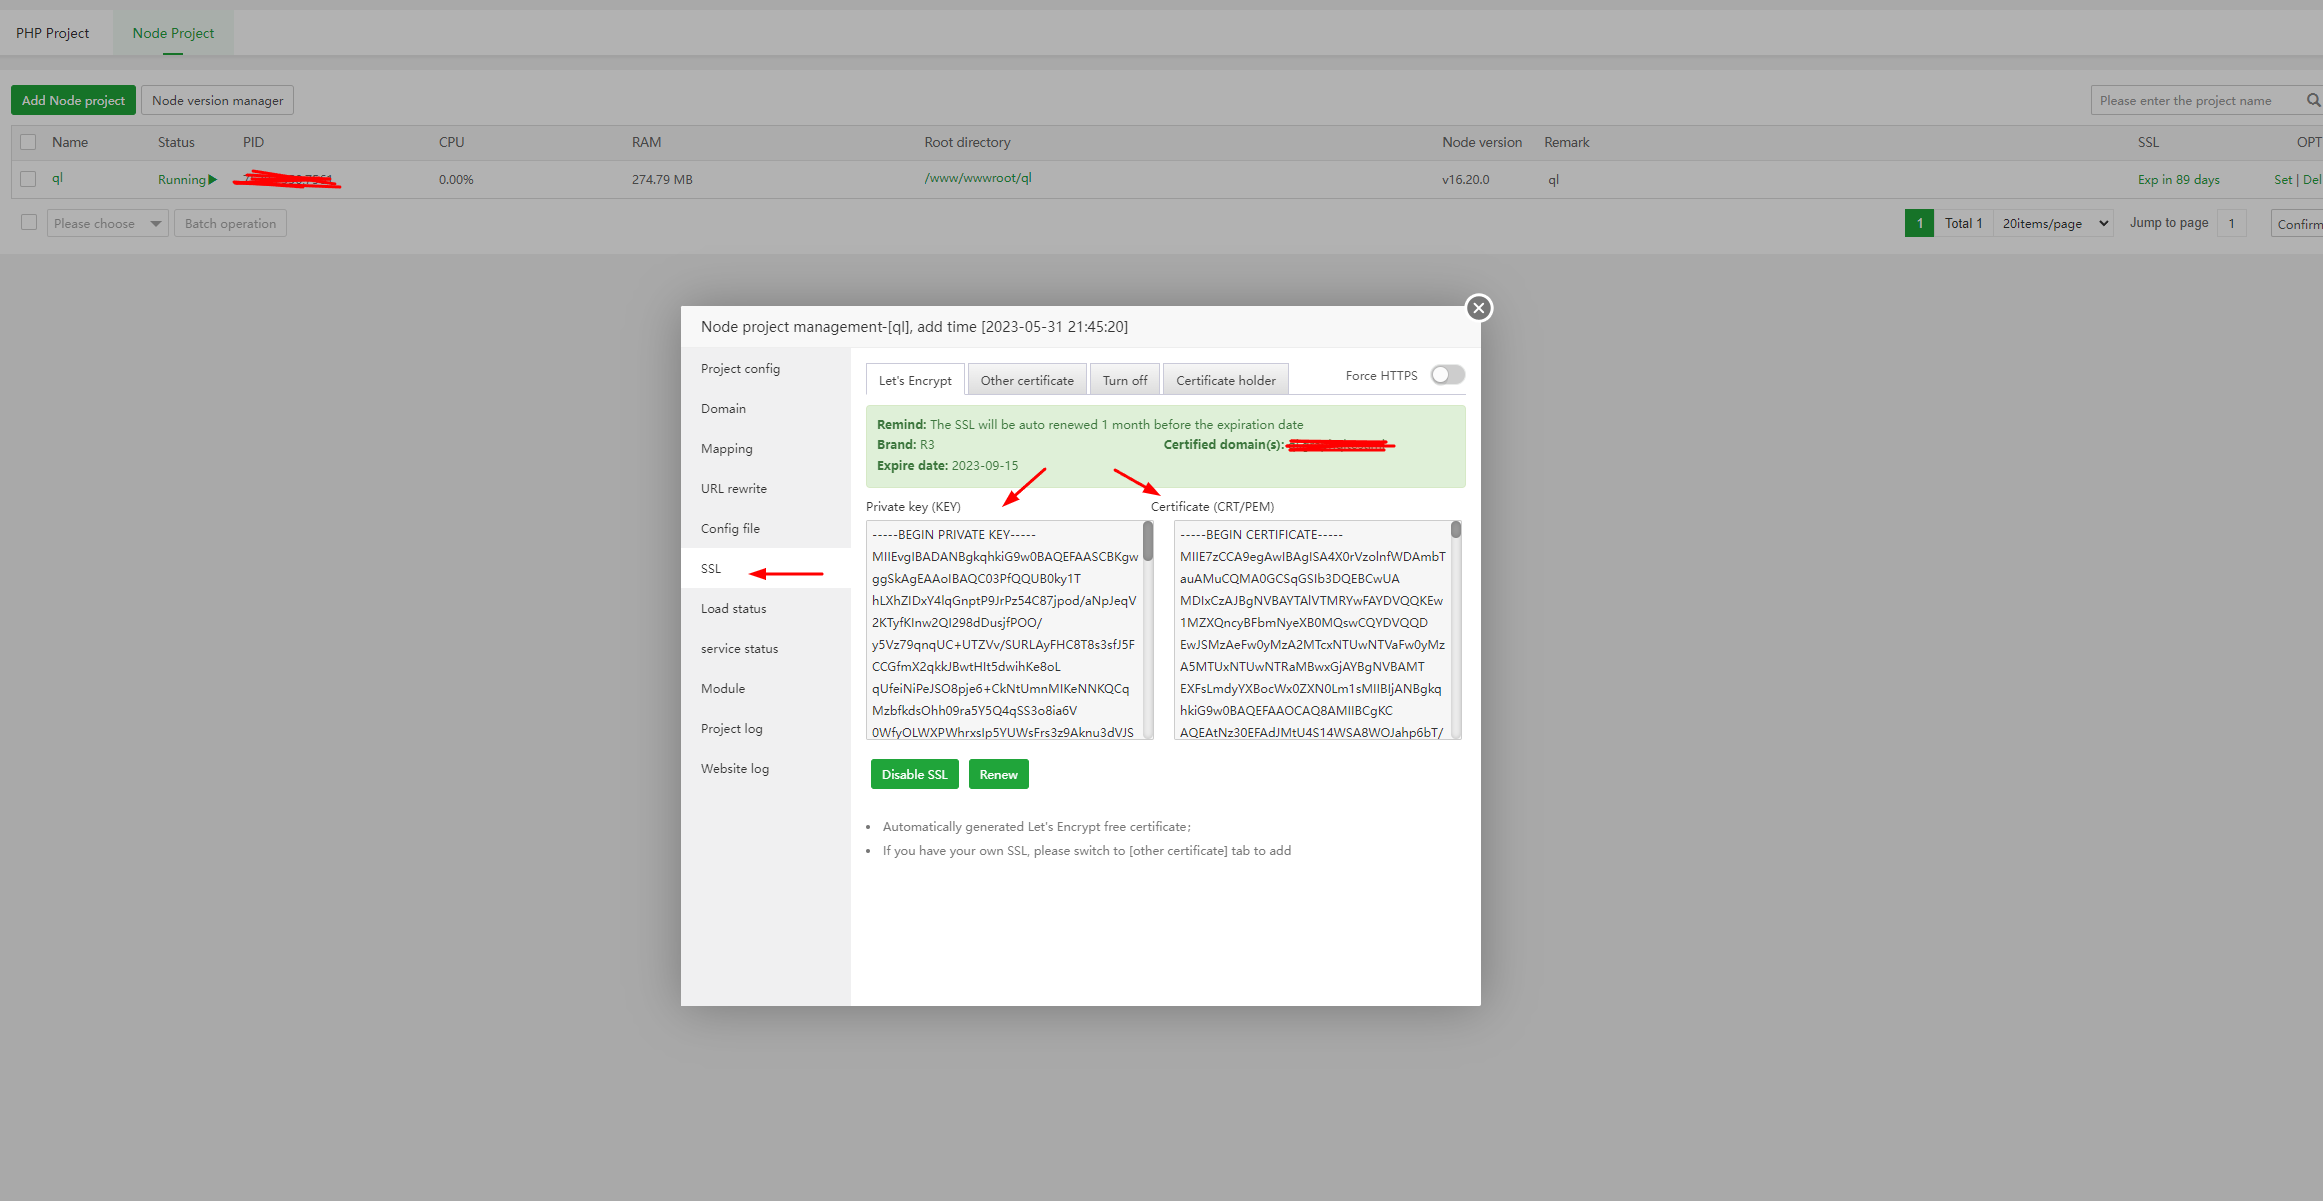Open the /www/wwwroot/ql directory link
Image resolution: width=2323 pixels, height=1201 pixels.
[x=977, y=178]
